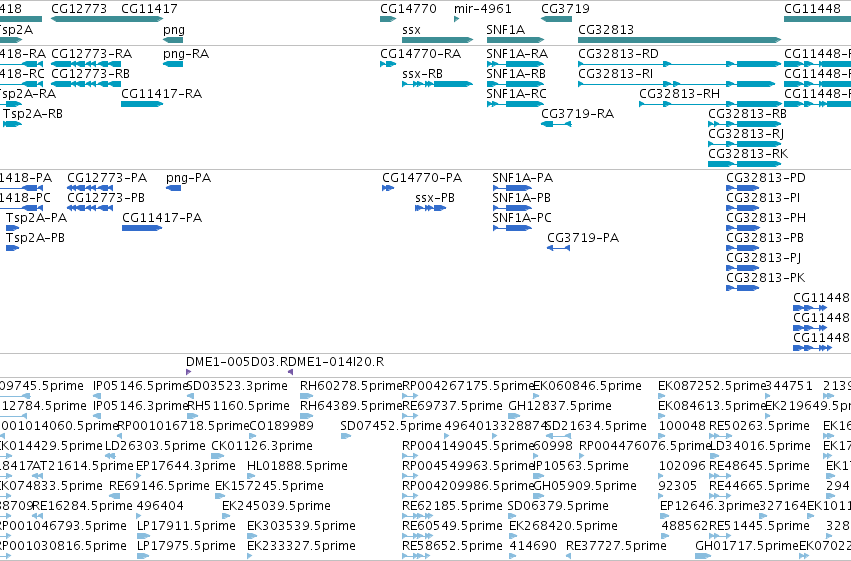Select transcript CG12773-RB

86,84
